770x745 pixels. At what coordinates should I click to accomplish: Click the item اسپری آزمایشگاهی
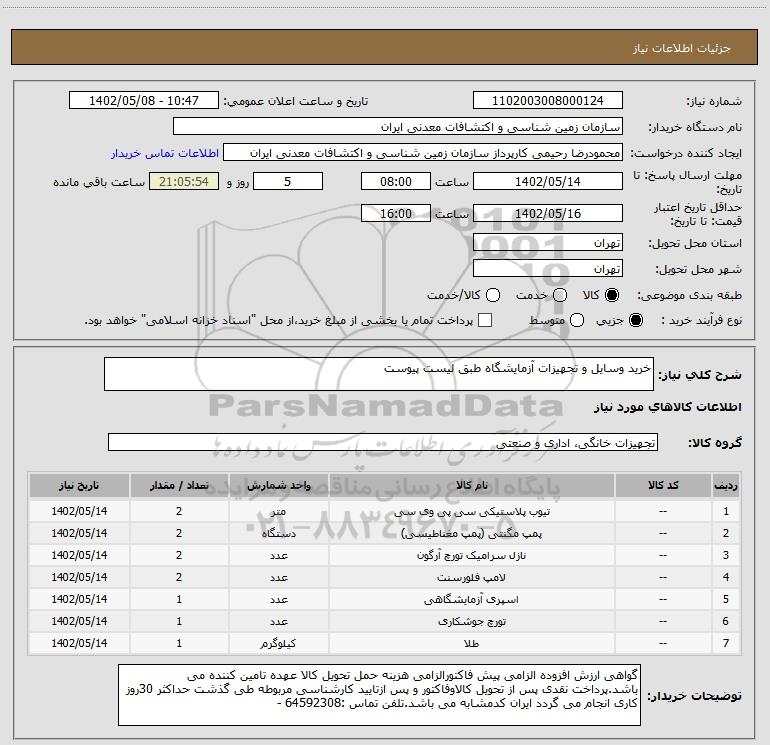[x=471, y=600]
